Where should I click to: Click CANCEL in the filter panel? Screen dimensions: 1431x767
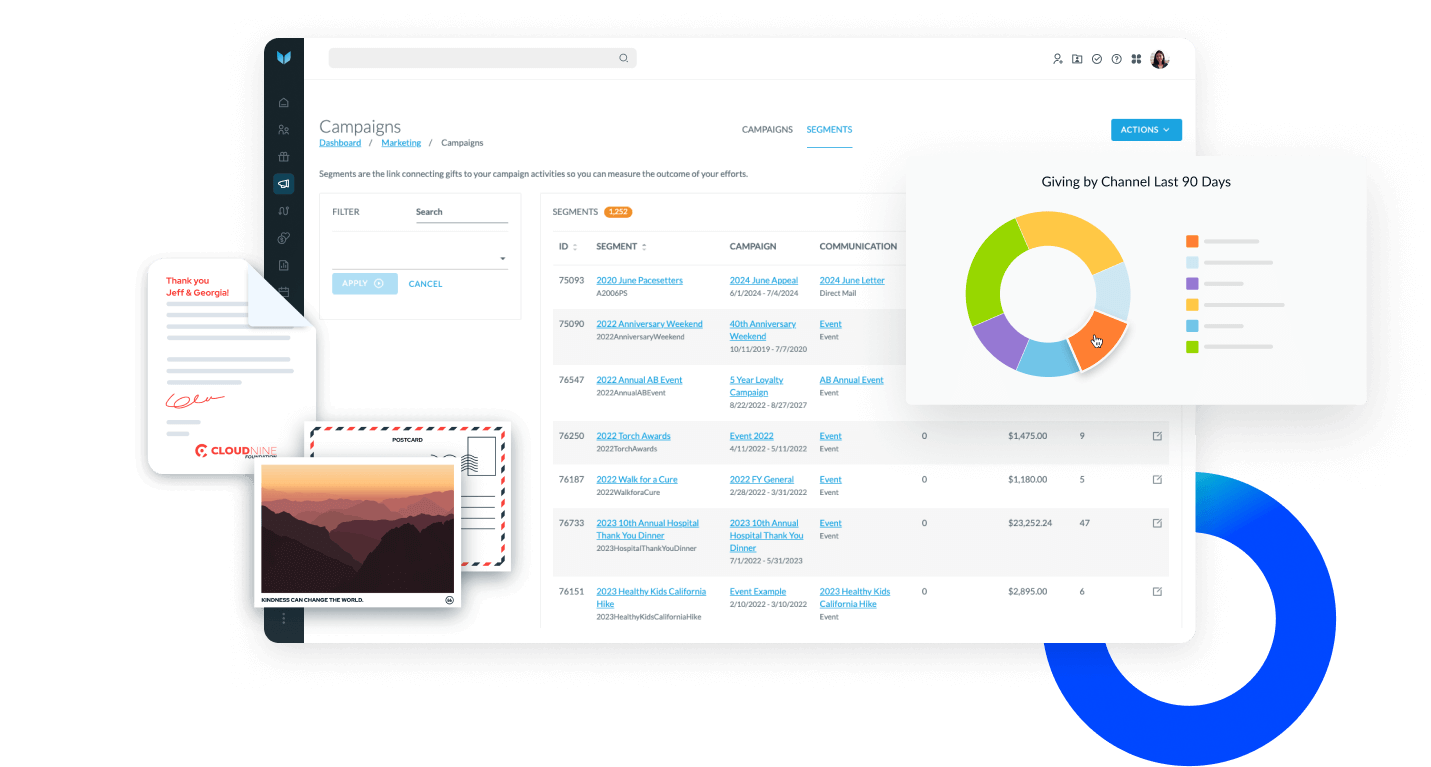pyautogui.click(x=425, y=284)
